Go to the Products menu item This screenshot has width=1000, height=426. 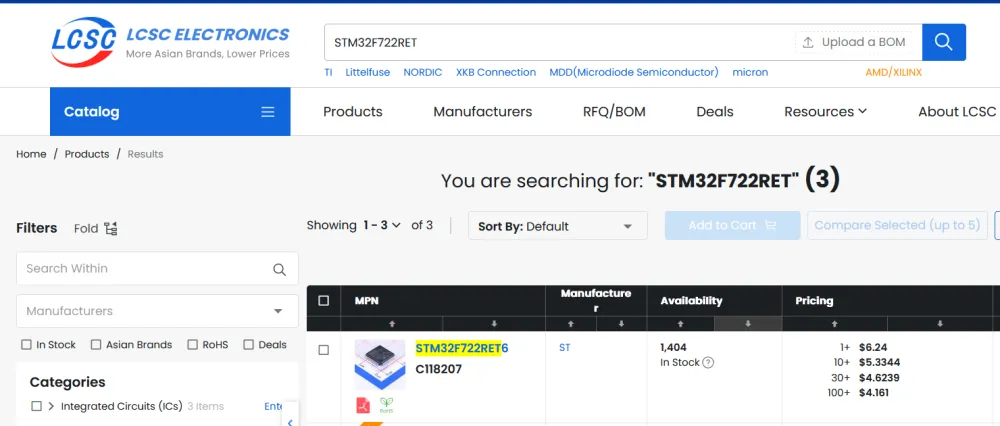353,112
